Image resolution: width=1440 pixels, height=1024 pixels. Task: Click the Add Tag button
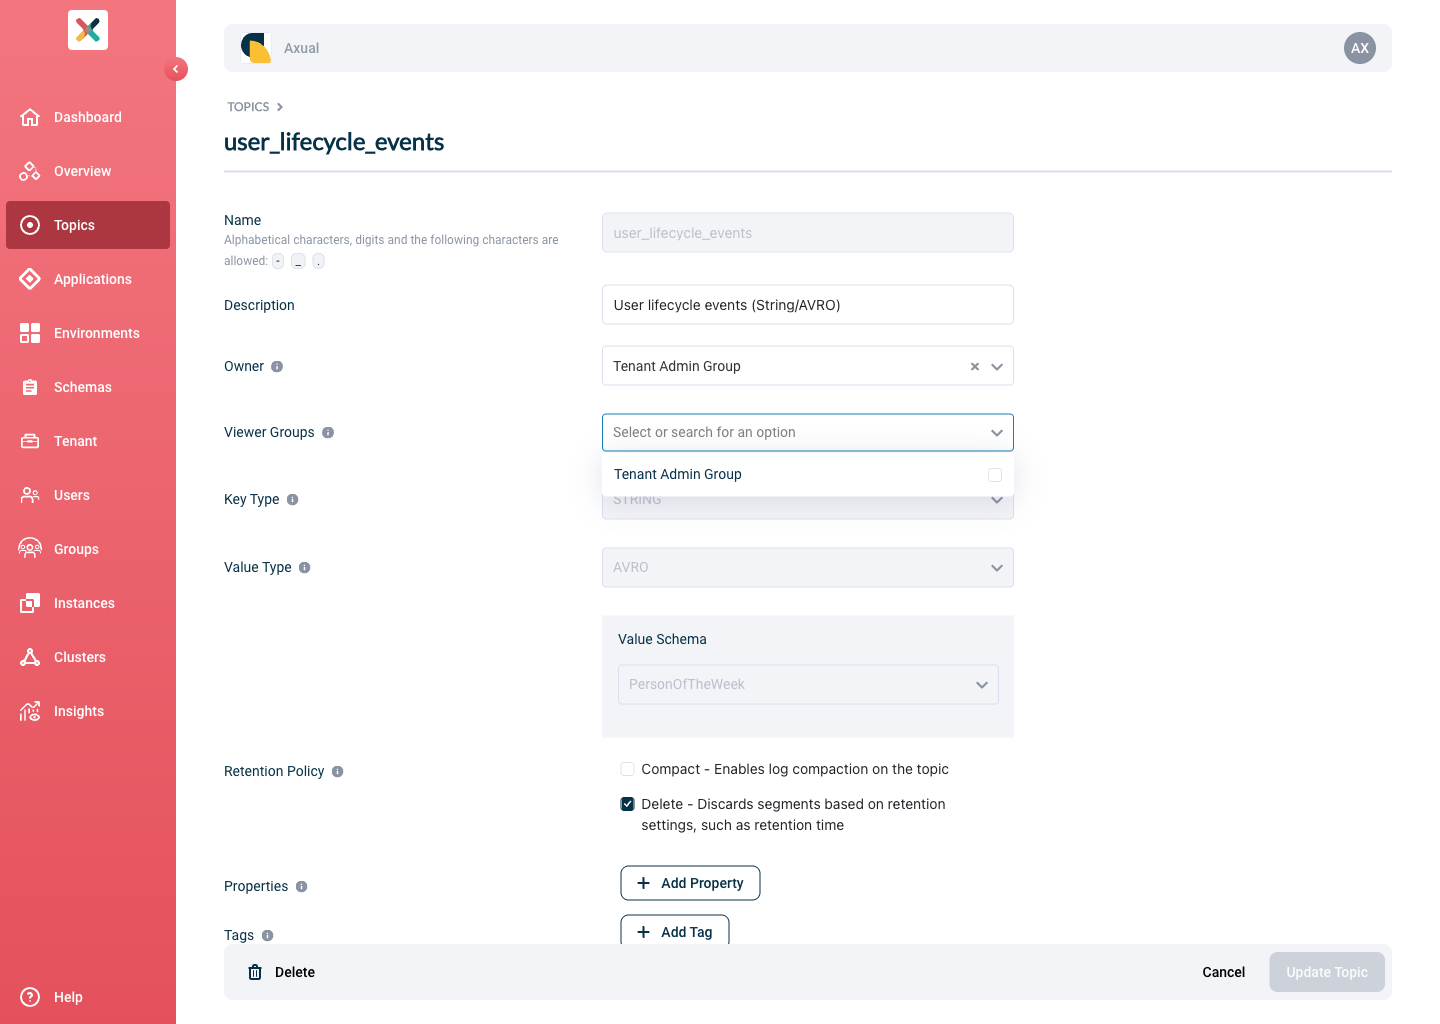point(675,931)
